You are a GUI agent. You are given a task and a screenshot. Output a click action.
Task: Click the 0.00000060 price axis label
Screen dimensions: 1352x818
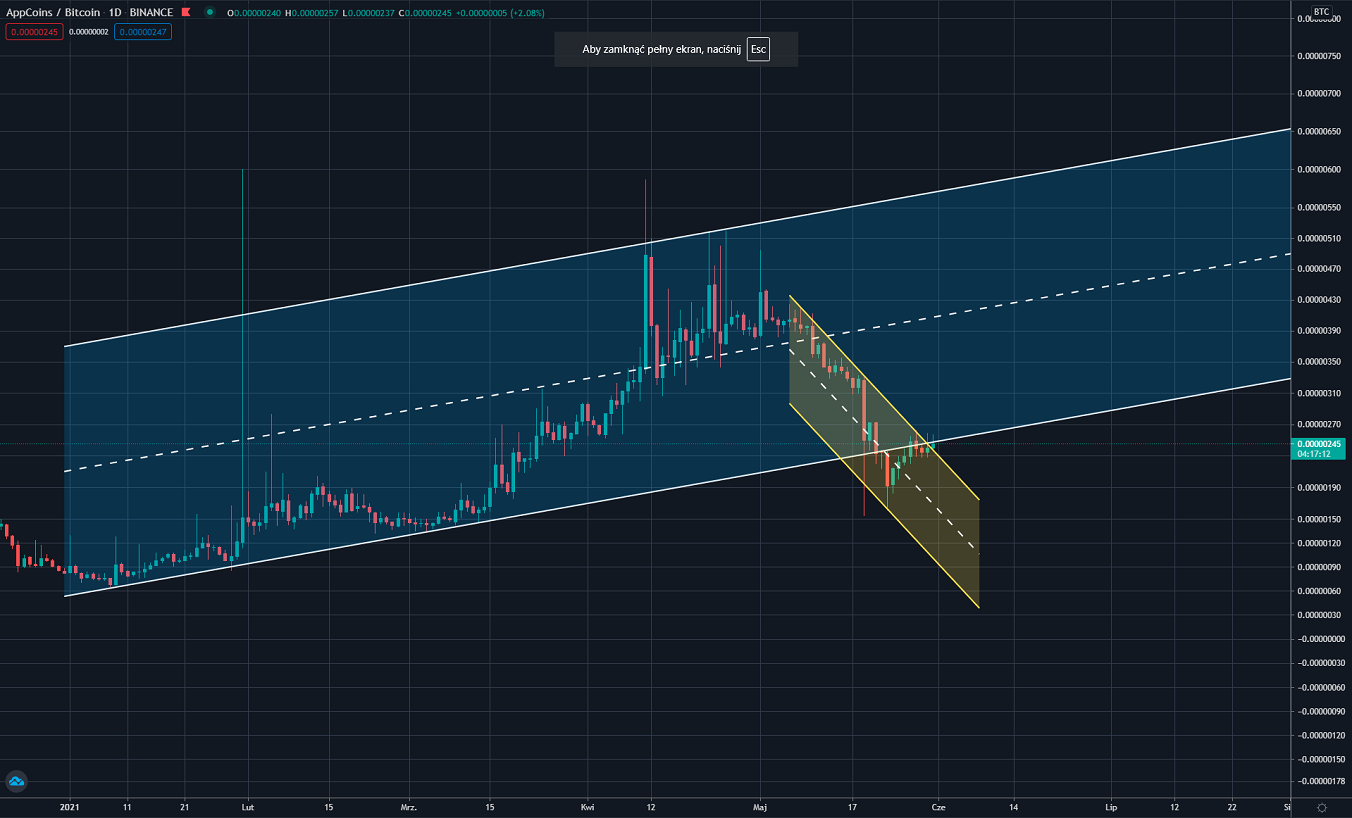[x=1317, y=591]
